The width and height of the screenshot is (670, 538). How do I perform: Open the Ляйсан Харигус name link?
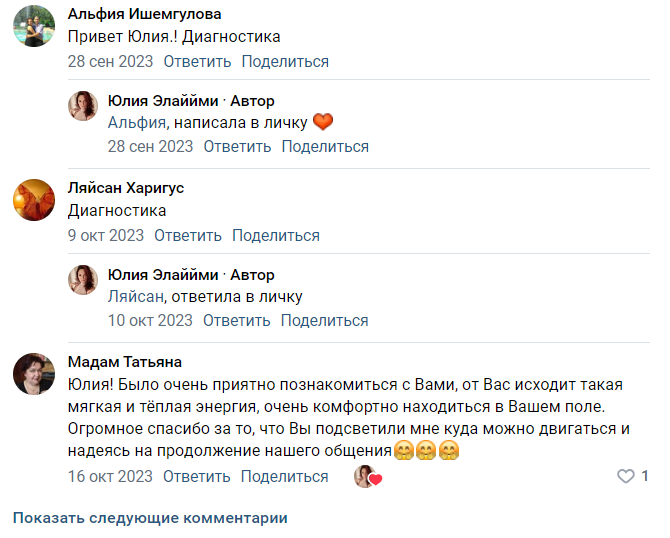click(x=126, y=188)
